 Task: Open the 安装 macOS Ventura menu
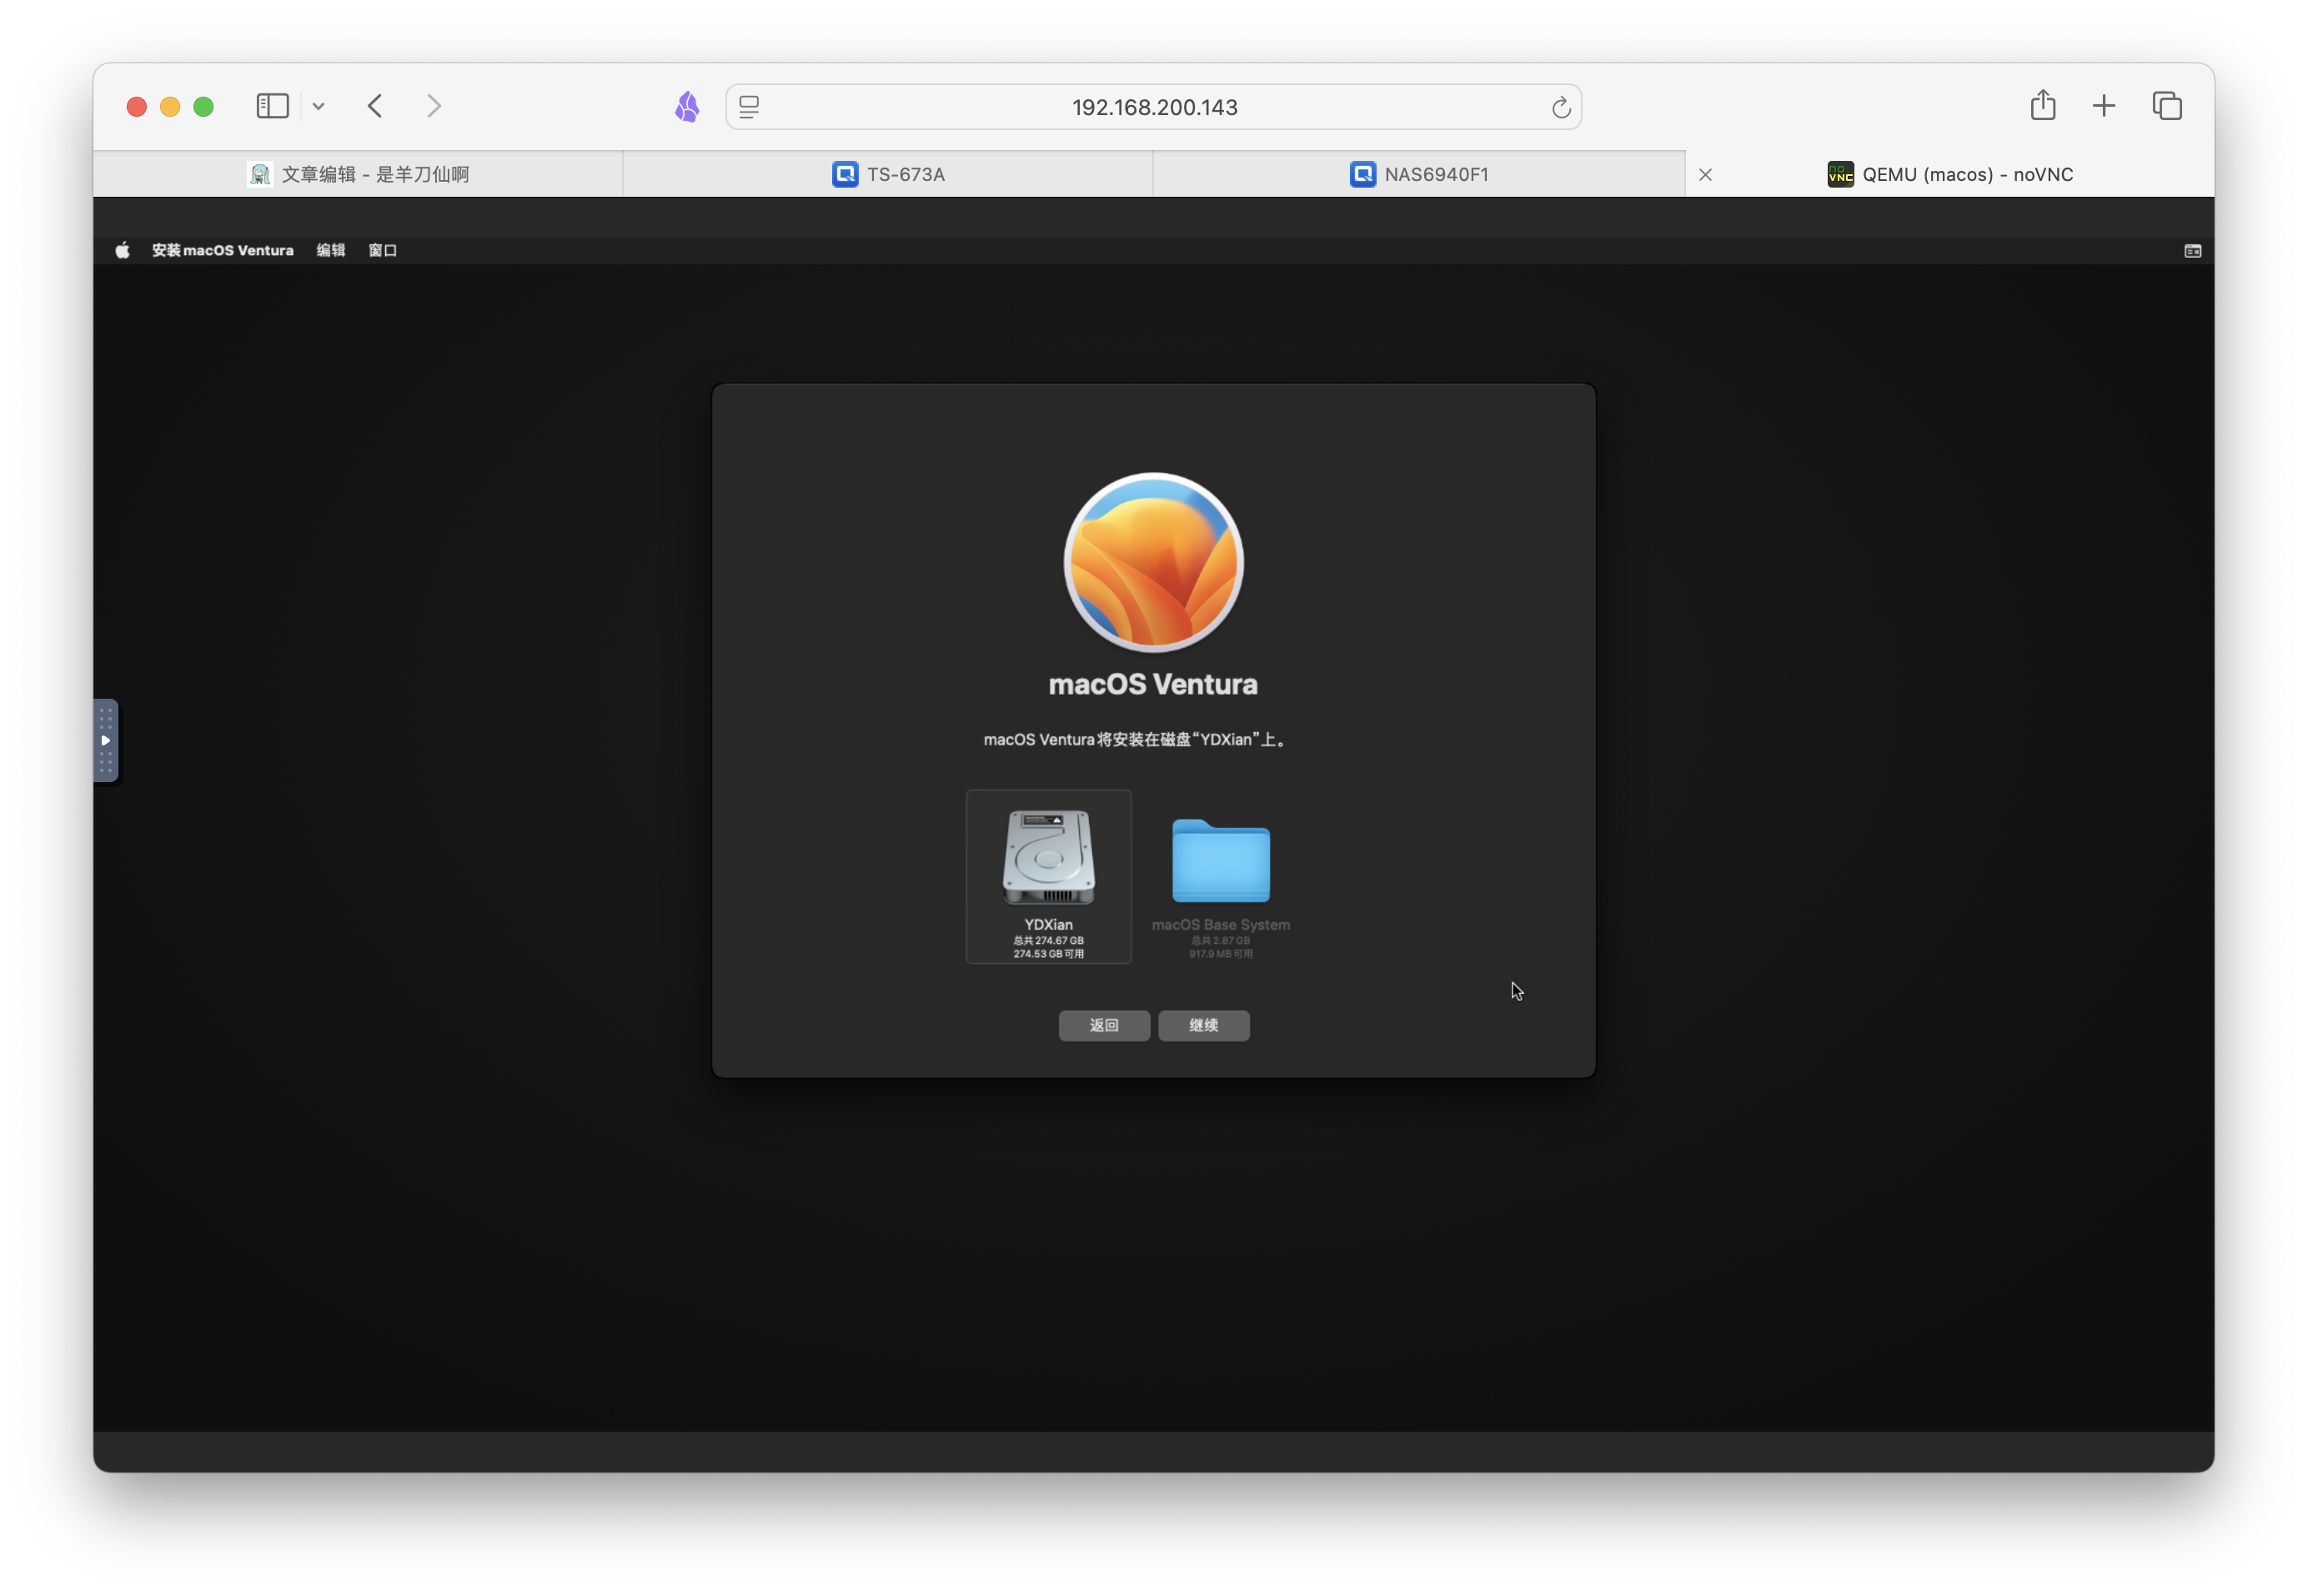[x=222, y=250]
